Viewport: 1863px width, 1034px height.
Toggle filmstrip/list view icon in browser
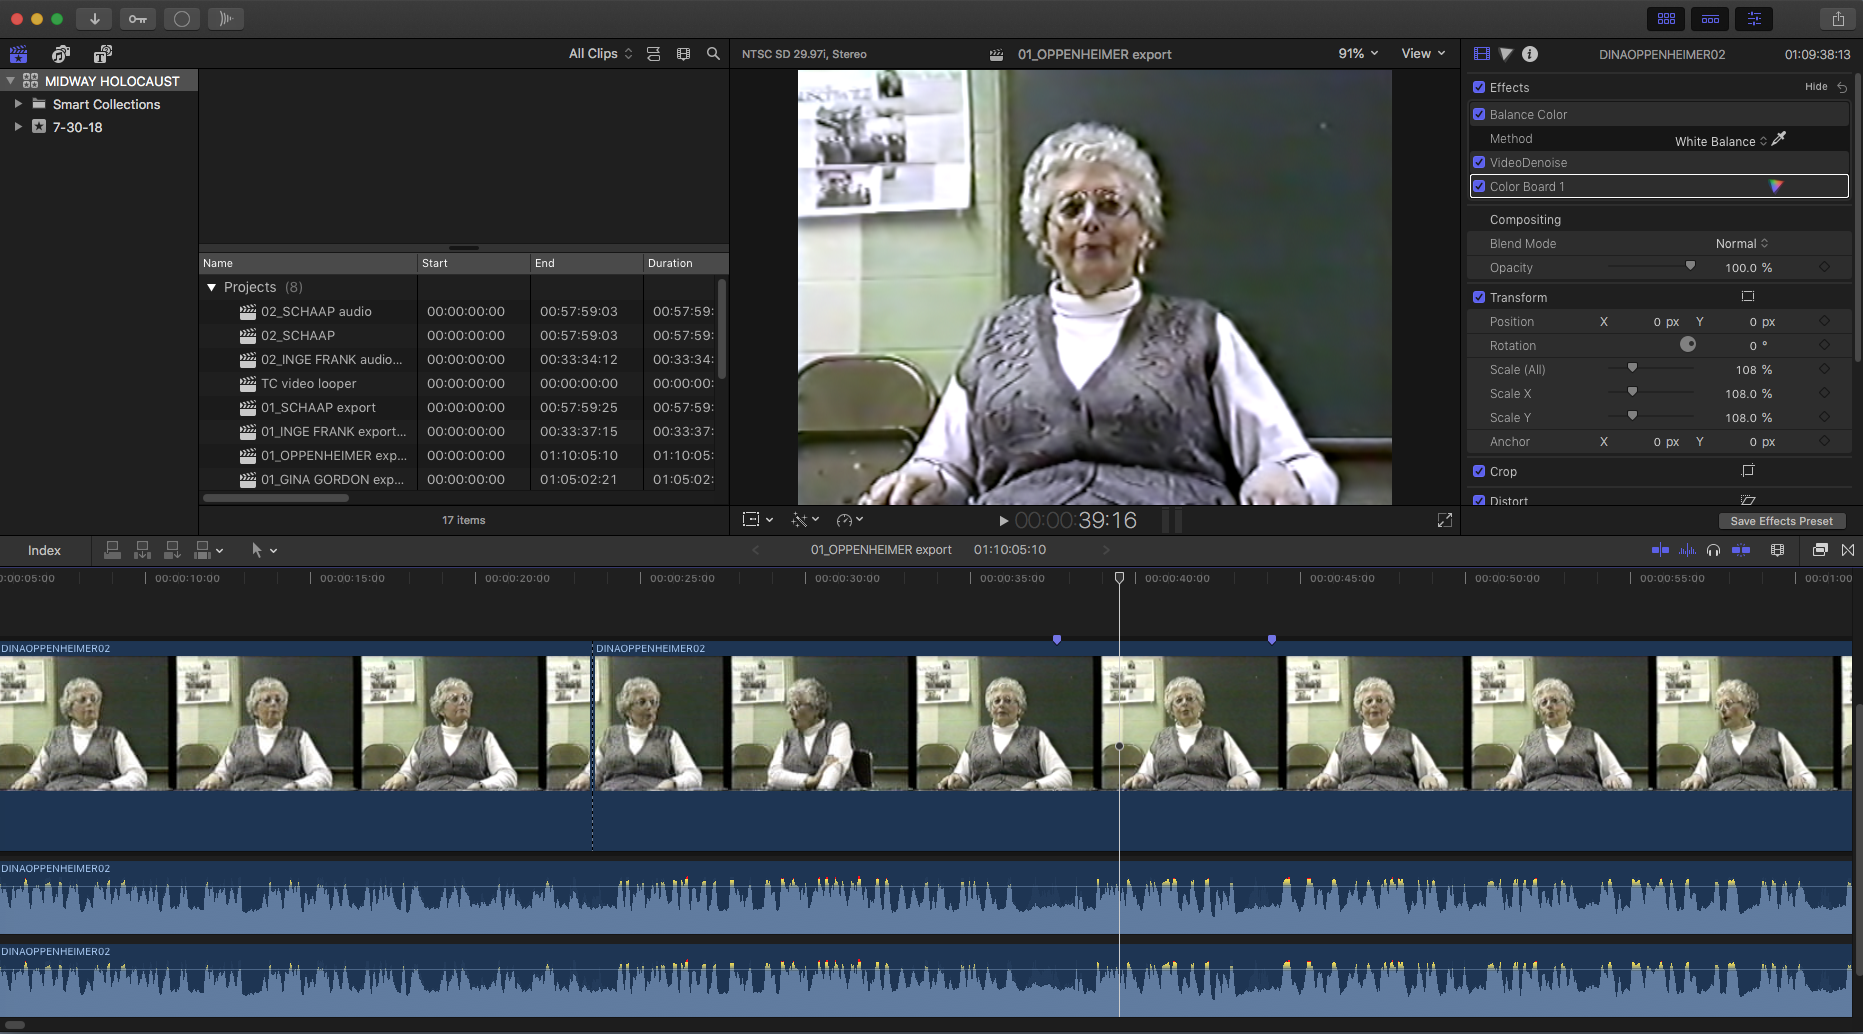click(x=683, y=54)
